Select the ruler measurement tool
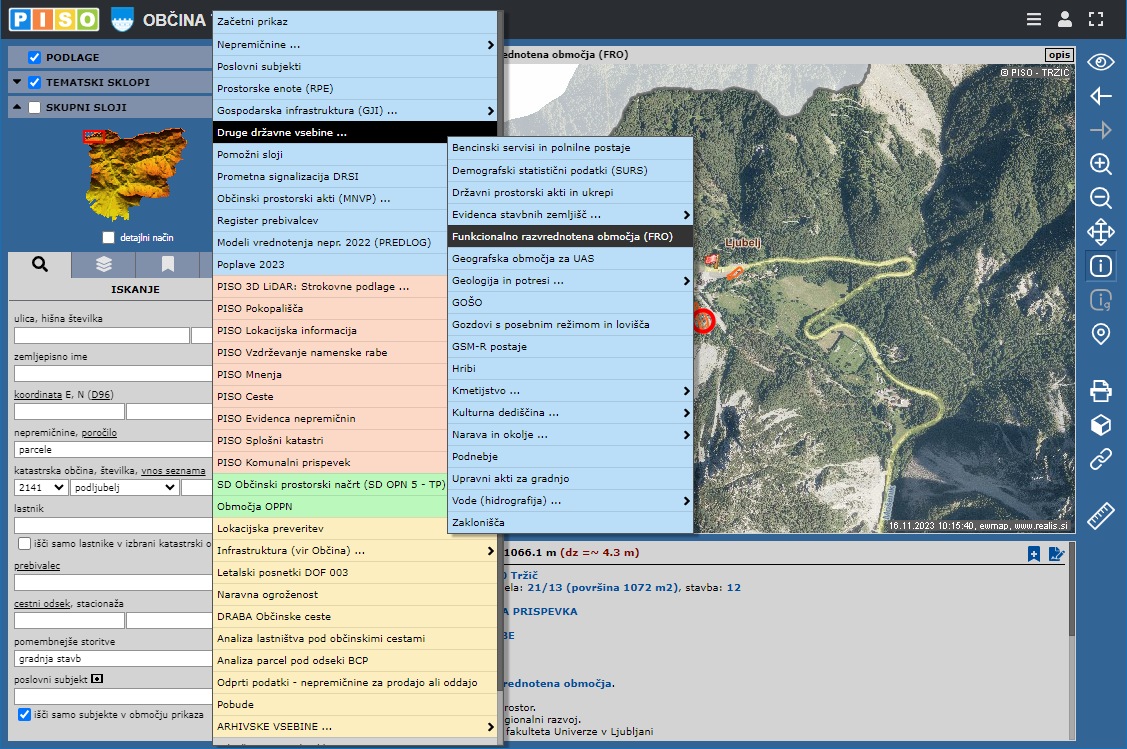This screenshot has height=749, width=1127. tap(1101, 516)
